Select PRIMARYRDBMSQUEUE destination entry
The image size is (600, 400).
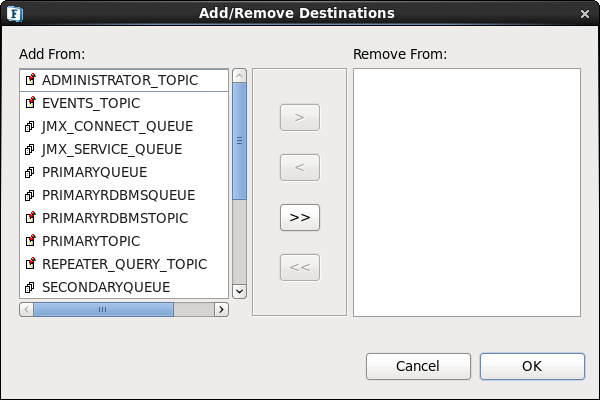[124, 195]
